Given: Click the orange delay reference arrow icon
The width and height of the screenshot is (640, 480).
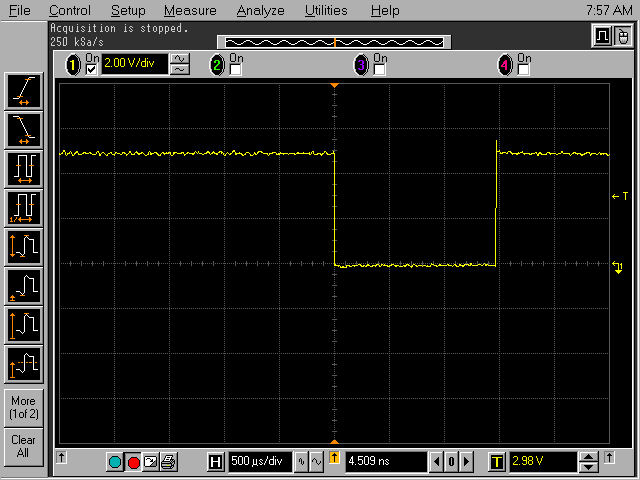Looking at the screenshot, I should pos(334,458).
